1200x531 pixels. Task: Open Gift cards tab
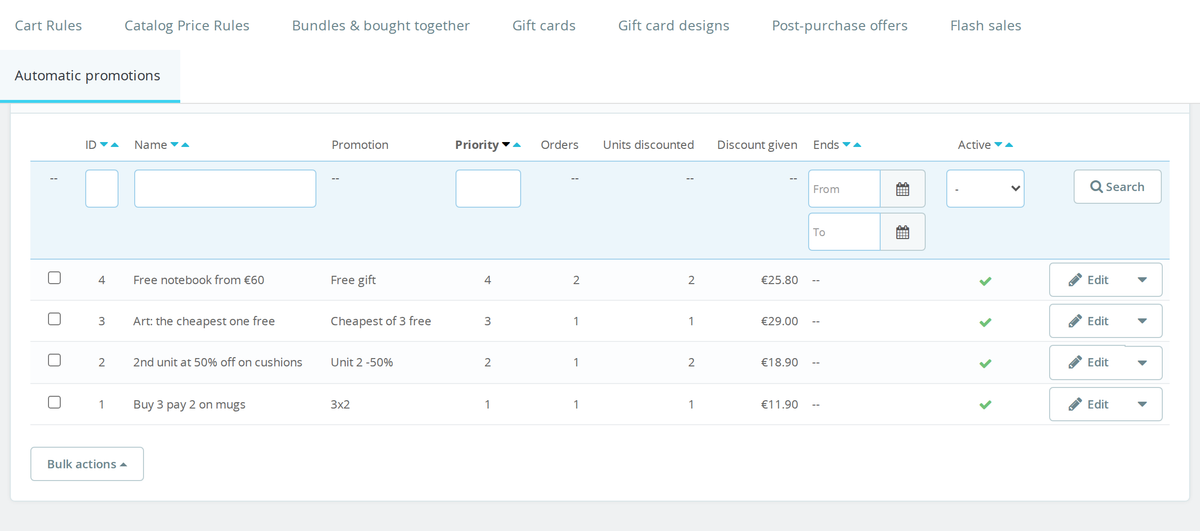click(x=544, y=25)
